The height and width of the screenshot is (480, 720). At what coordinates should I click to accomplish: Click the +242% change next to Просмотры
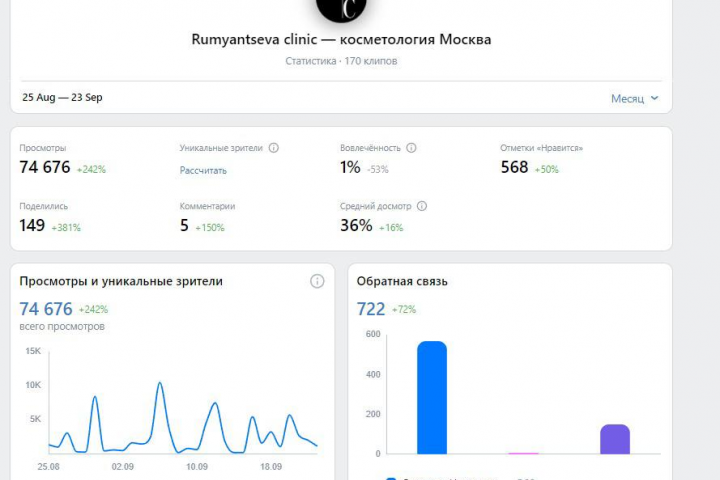[x=91, y=169]
